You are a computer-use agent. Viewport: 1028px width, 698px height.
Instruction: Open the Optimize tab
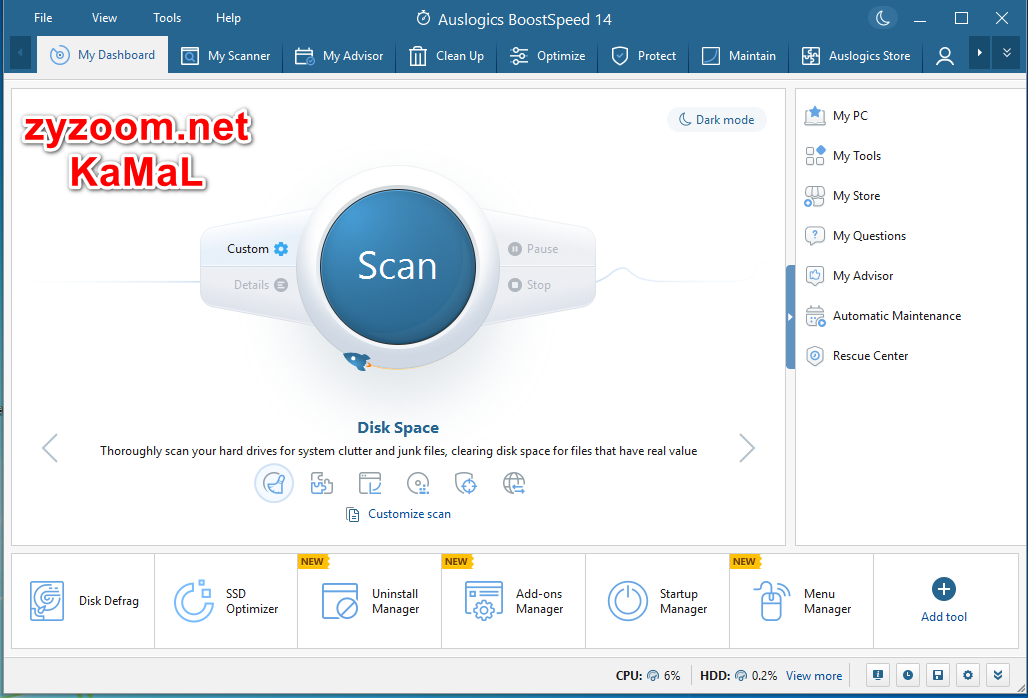tap(547, 56)
